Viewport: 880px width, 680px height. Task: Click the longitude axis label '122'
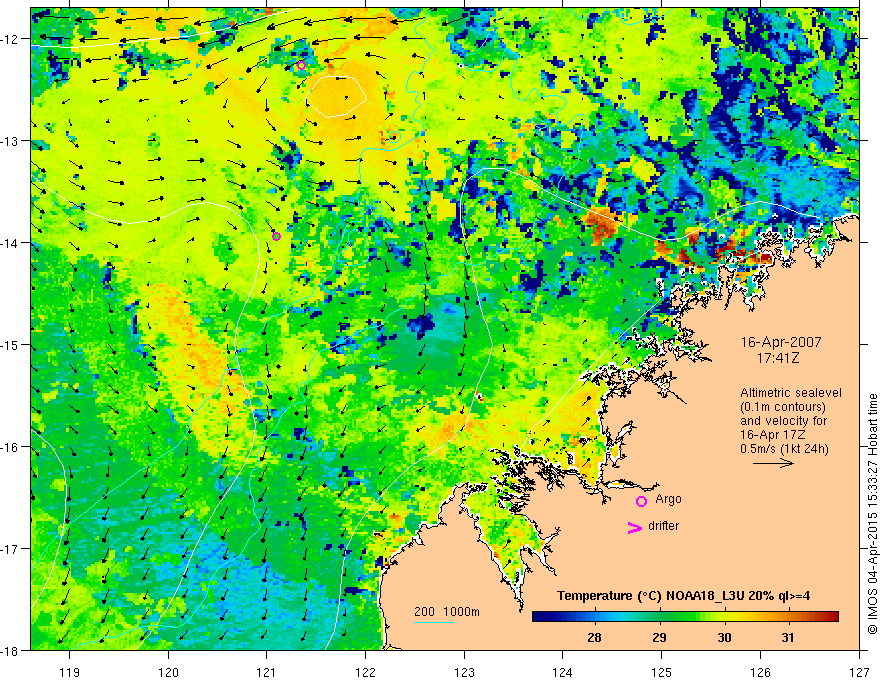coord(365,672)
